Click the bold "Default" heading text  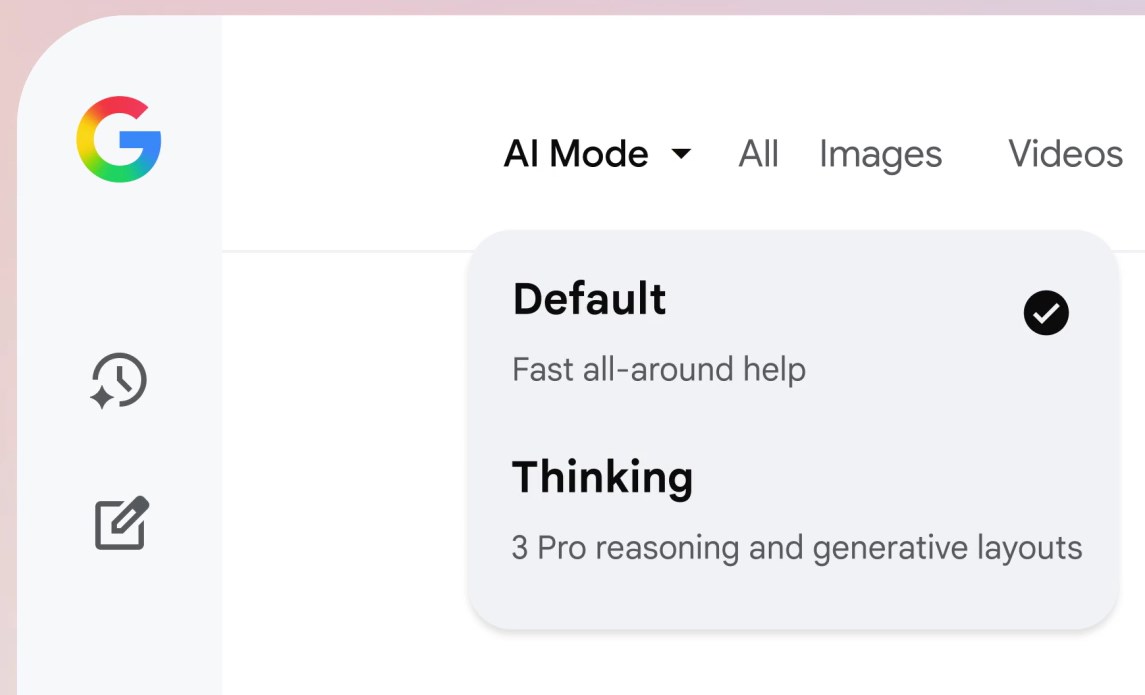tap(589, 300)
